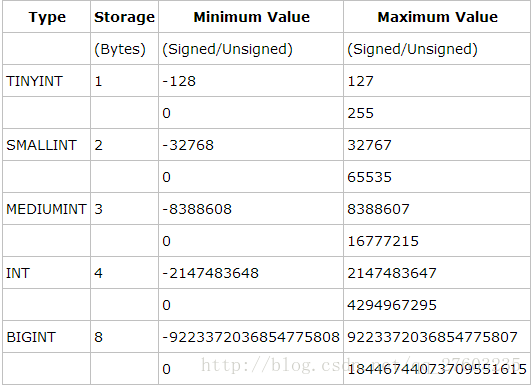532x385 pixels.
Task: Click the BIGINT type cell
Action: point(47,337)
